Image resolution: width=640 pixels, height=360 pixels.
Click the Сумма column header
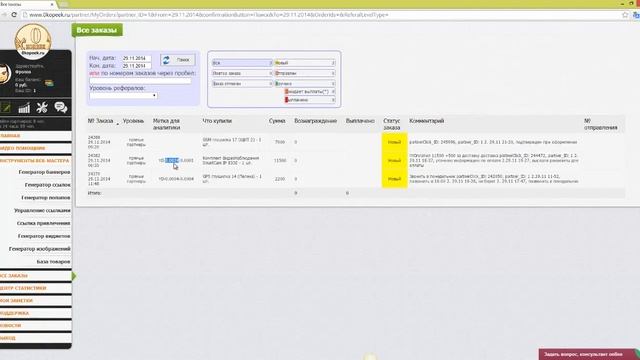(x=277, y=121)
